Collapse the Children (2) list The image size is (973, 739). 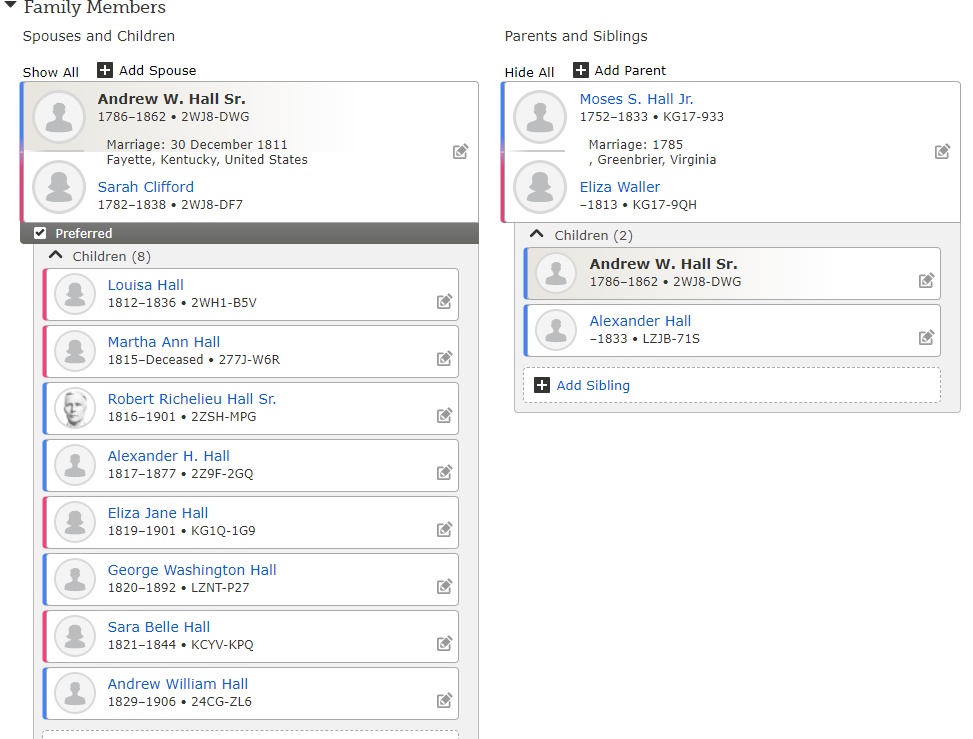537,234
